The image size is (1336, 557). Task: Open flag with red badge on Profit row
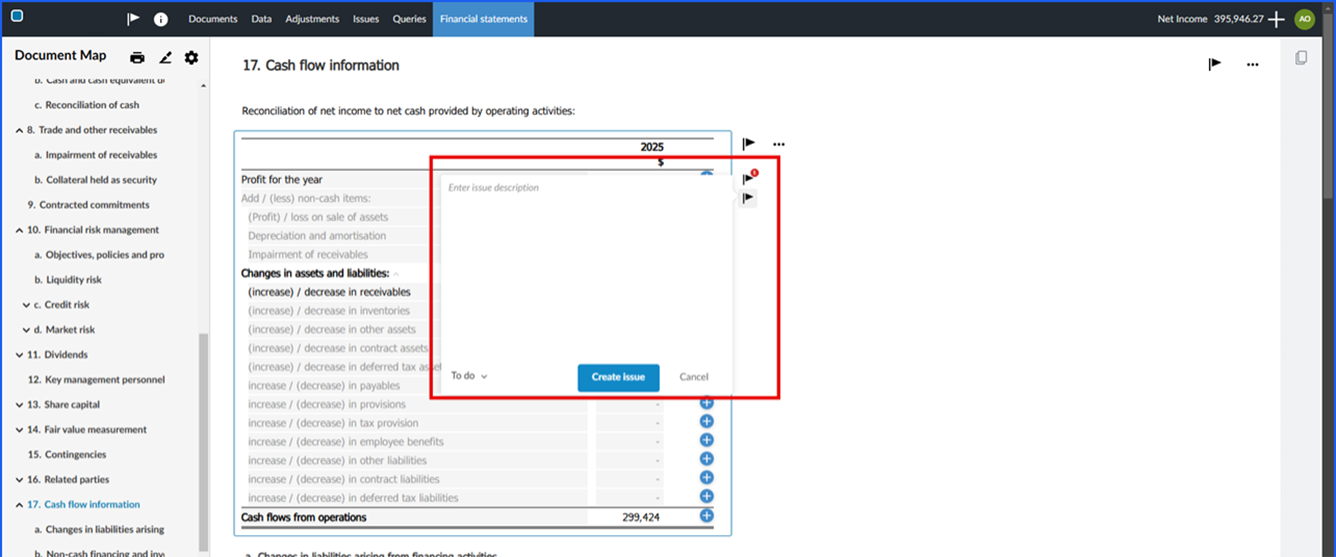click(x=749, y=178)
